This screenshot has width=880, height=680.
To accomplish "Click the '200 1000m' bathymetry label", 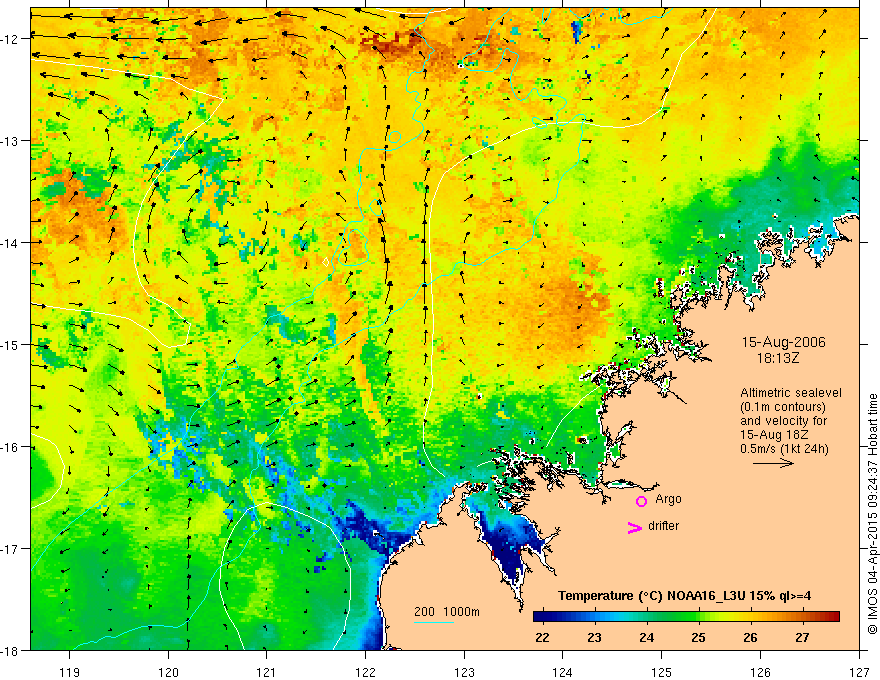I will (447, 612).
